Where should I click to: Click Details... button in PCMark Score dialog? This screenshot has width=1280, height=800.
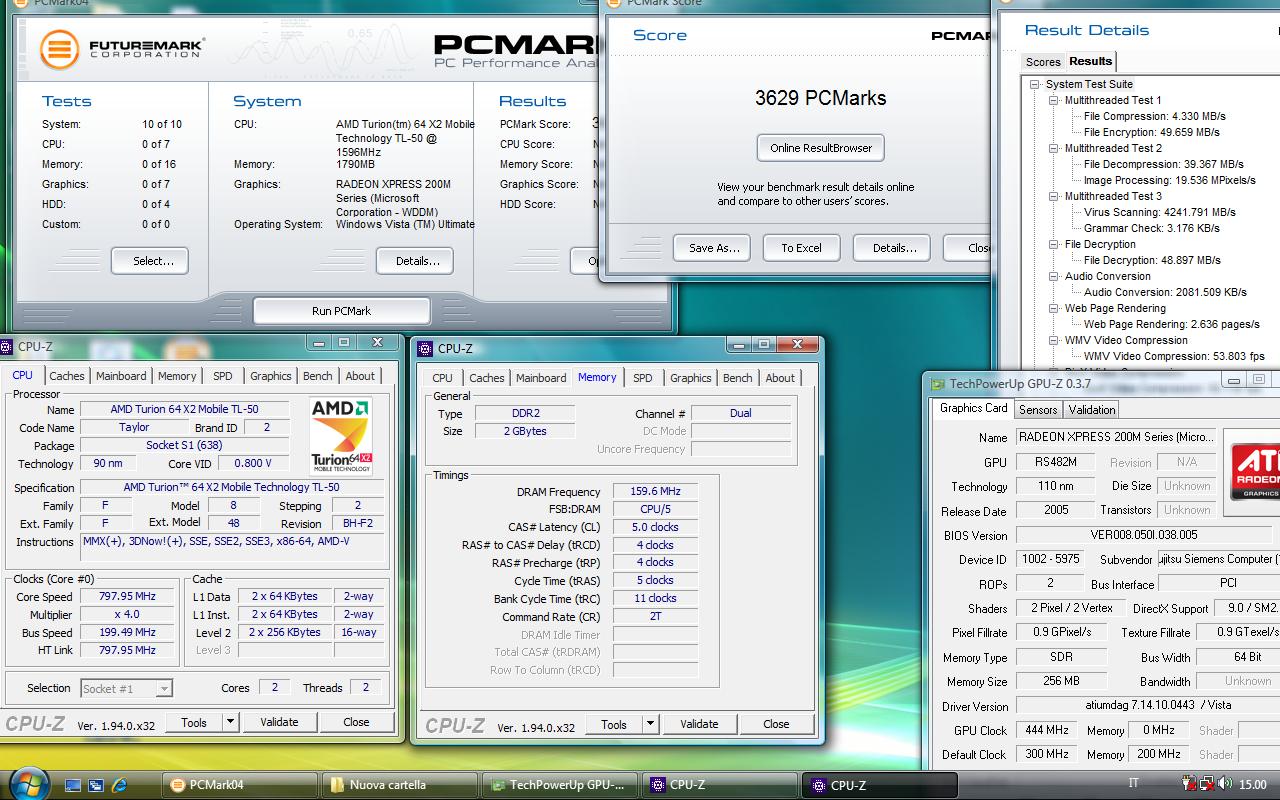pos(893,248)
